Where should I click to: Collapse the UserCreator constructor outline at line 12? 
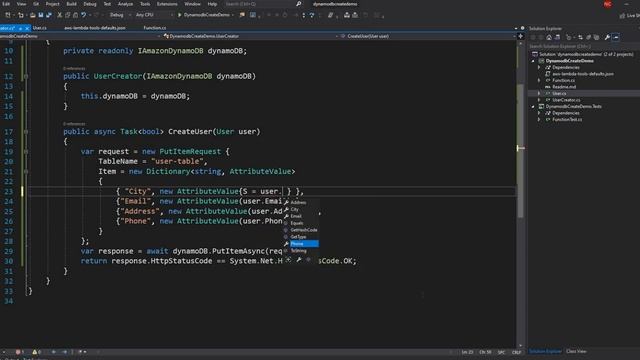tap(26, 76)
